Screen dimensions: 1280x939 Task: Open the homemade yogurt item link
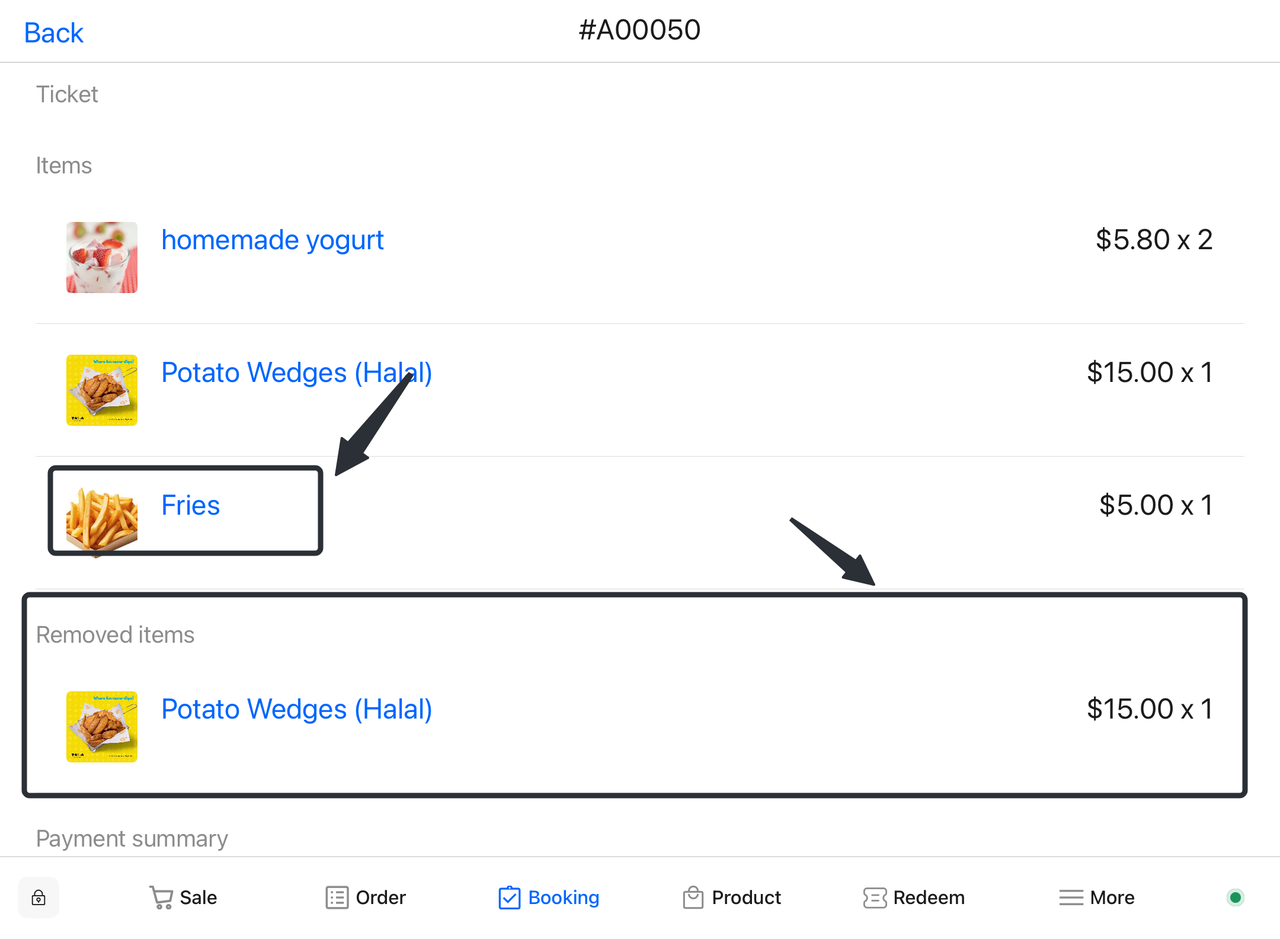272,240
